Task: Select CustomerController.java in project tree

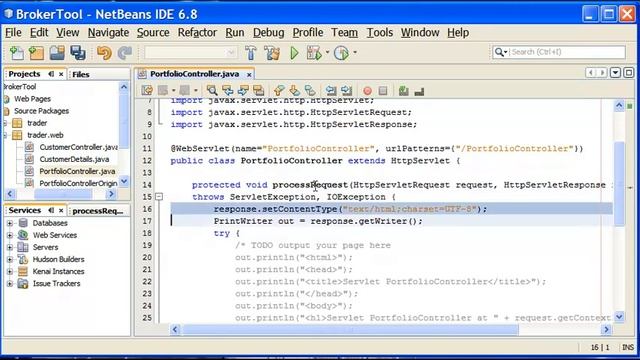Action: tap(78, 147)
